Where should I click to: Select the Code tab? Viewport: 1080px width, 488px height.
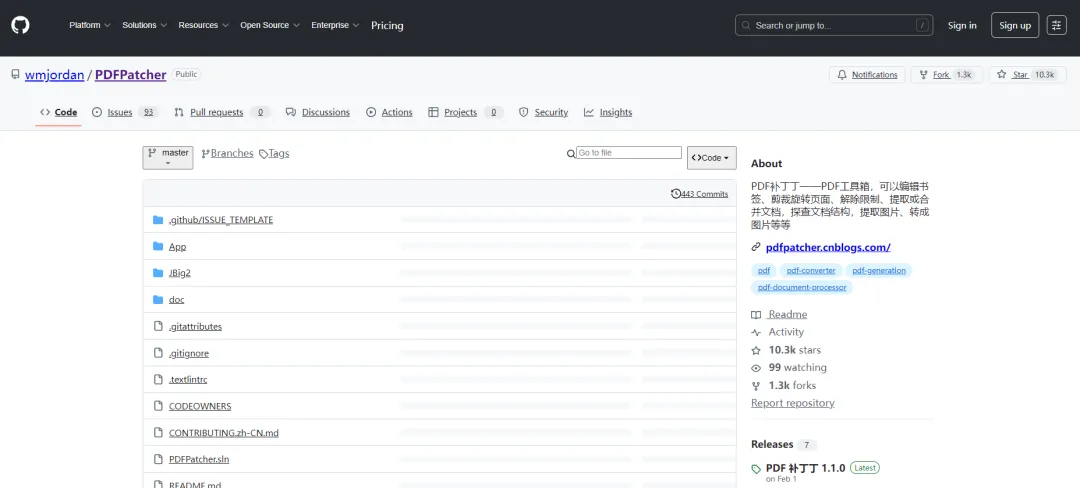59,112
